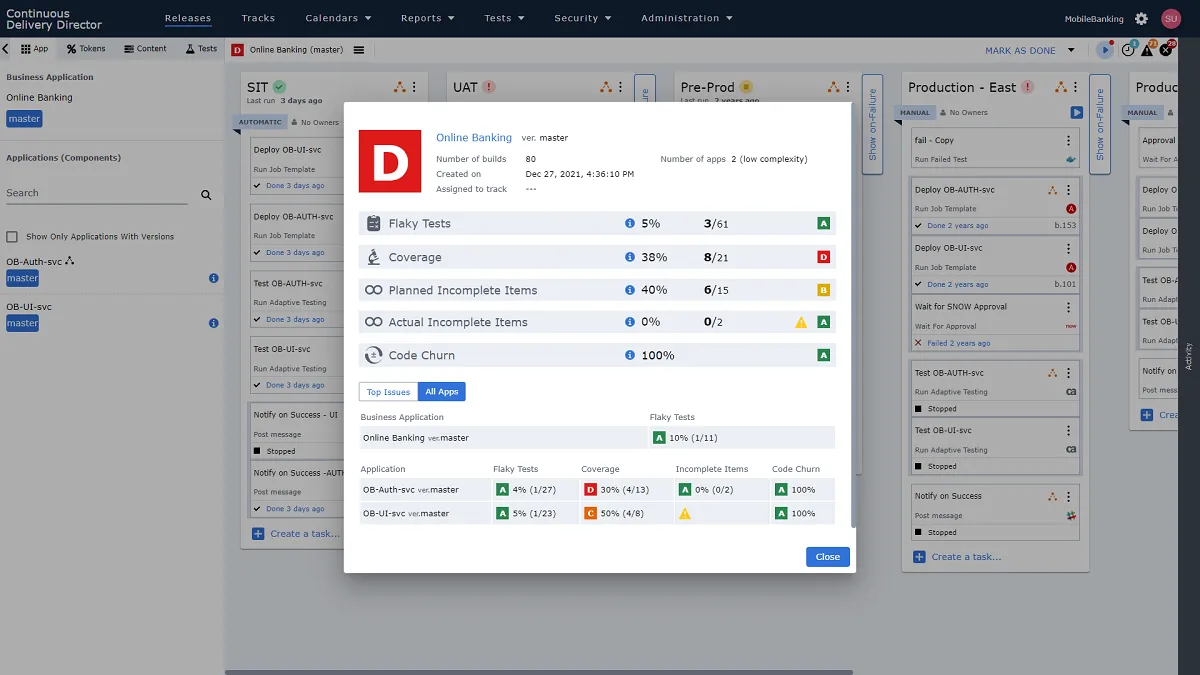The width and height of the screenshot is (1200, 675).
Task: Click the info icon beside Flaky Tests
Action: 630,224
